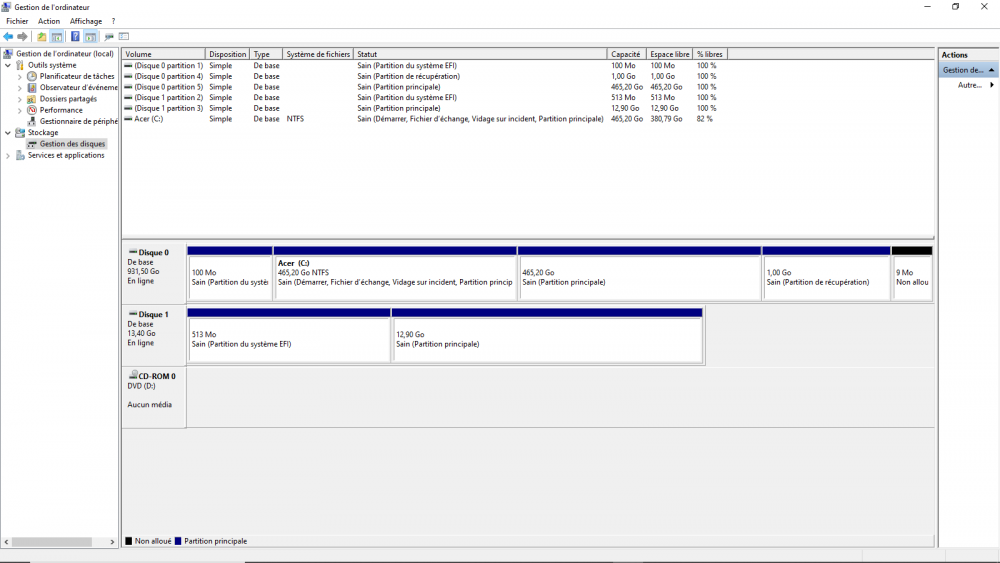Viewport: 1000px width, 563px height.
Task: Click the blue Help icon in toolbar
Action: click(75, 37)
